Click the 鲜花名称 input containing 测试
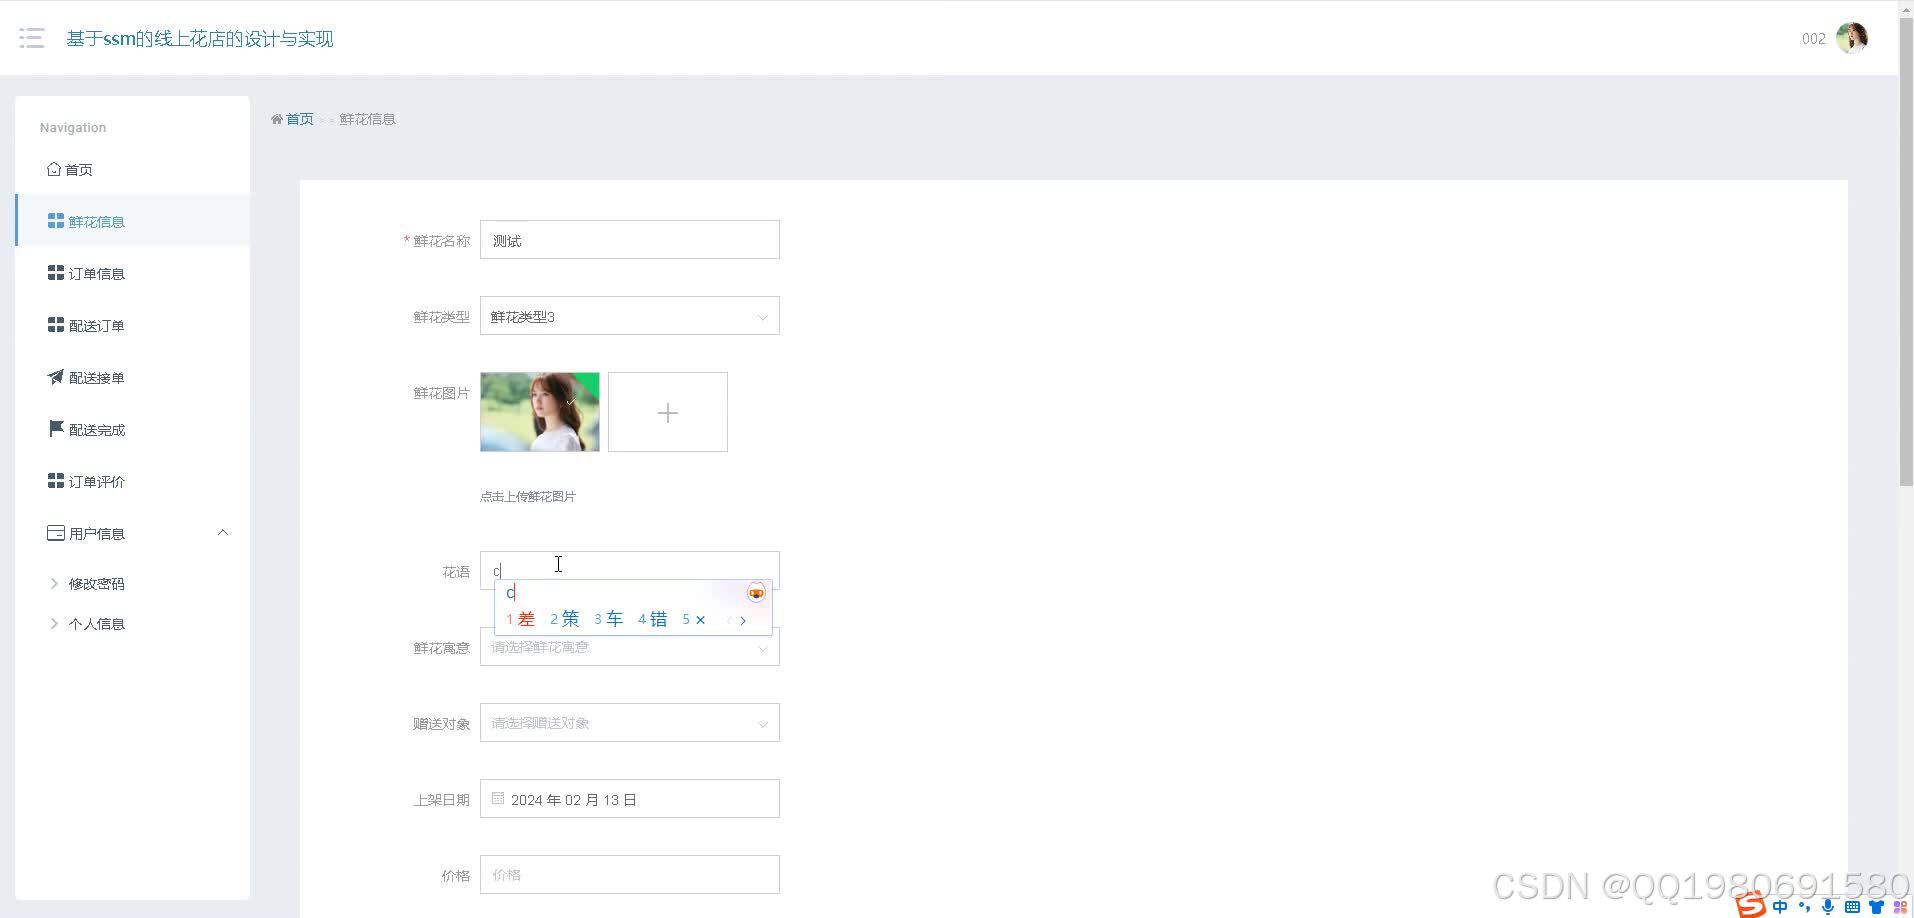Screen dimensions: 1914x918 (630, 240)
